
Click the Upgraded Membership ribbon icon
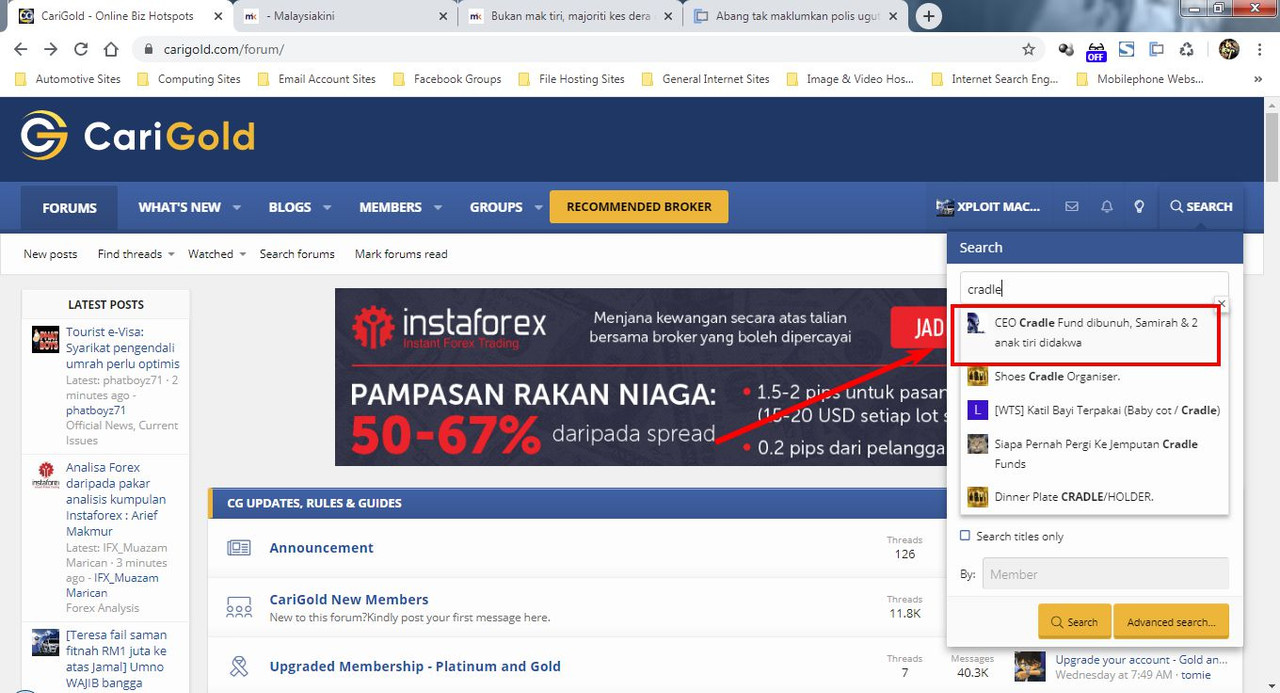tap(238, 666)
